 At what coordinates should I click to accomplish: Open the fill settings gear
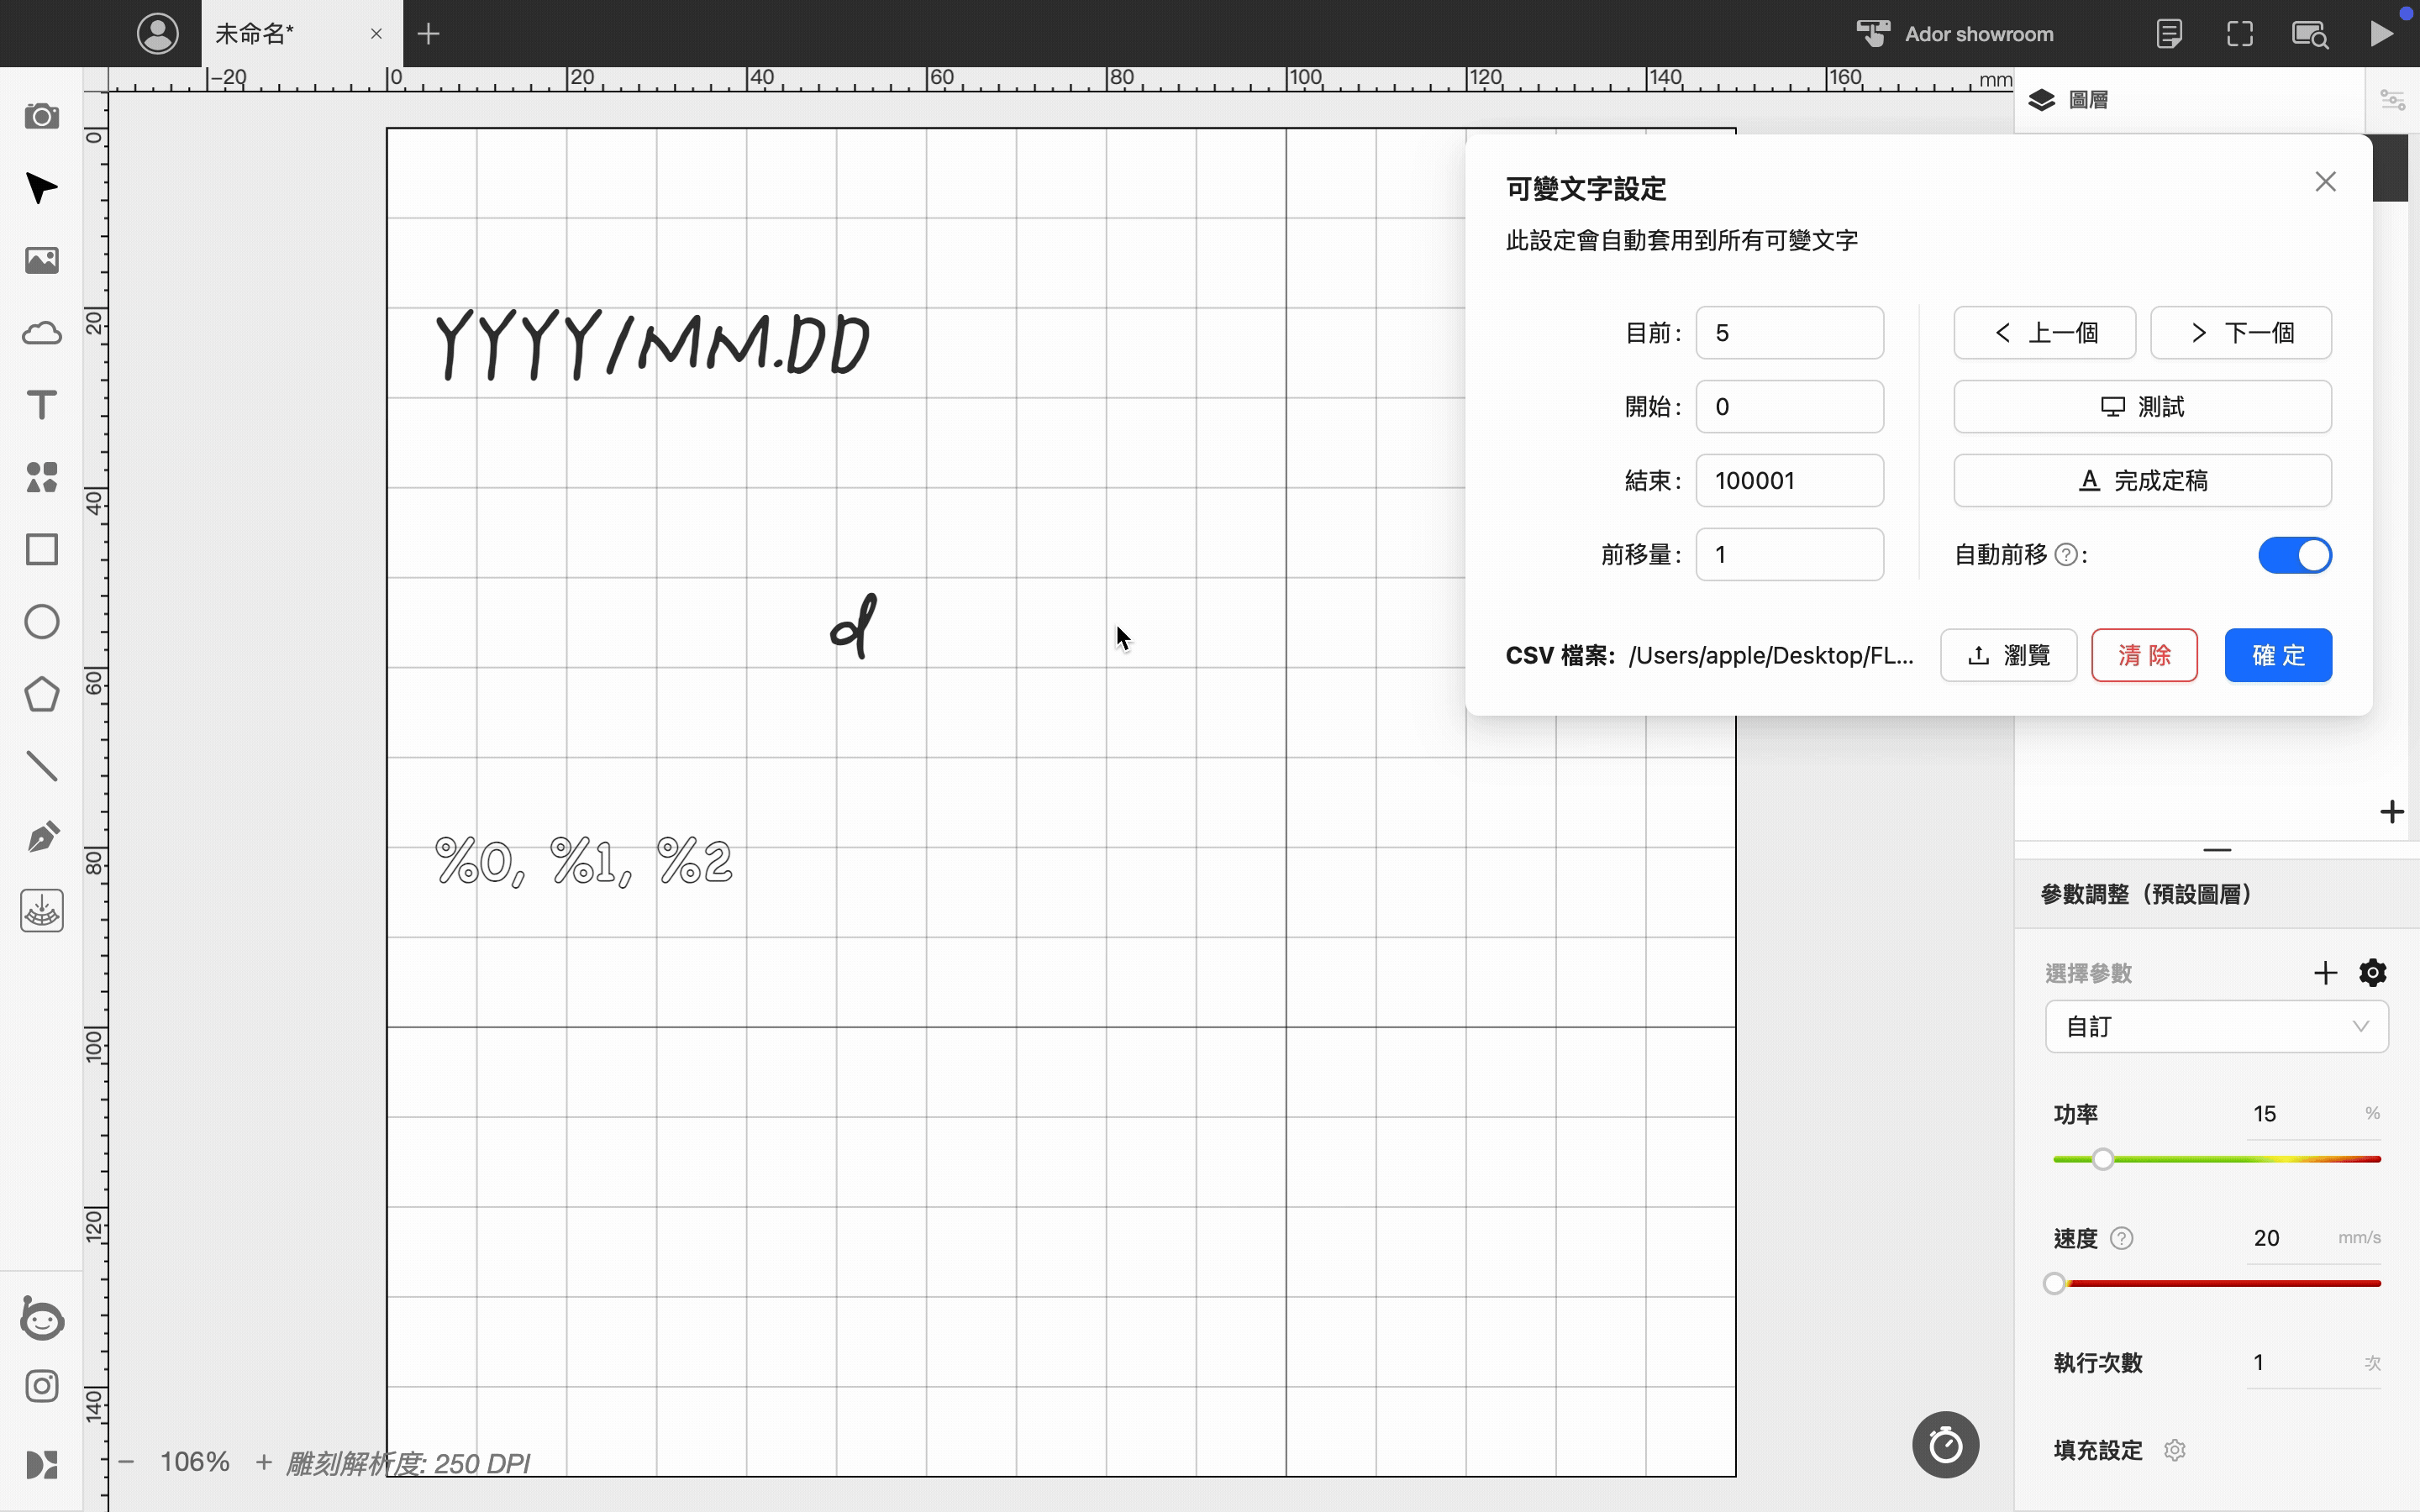pos(2175,1450)
